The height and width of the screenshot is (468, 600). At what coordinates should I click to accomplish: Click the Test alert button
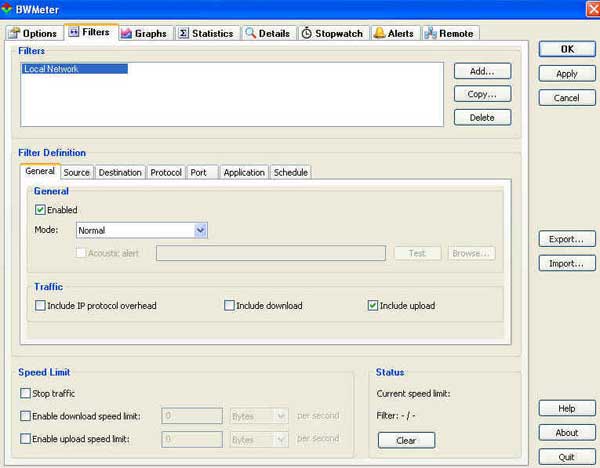coord(417,253)
